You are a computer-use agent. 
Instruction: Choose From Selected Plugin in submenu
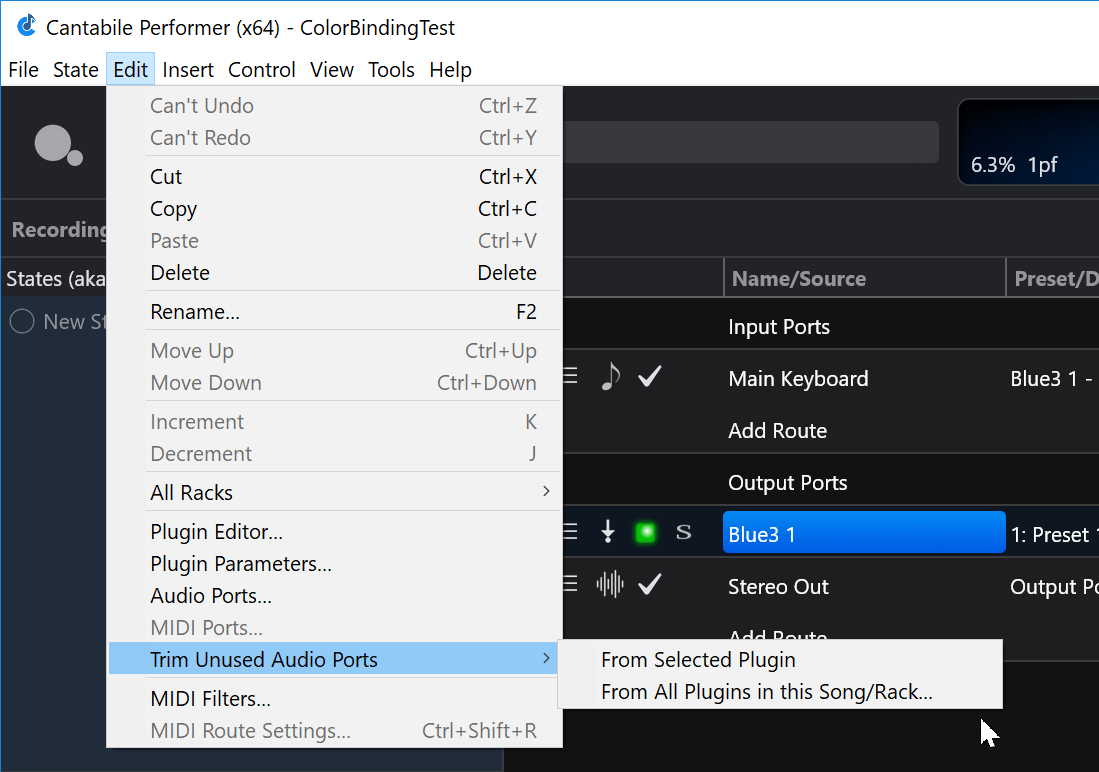(x=780, y=659)
